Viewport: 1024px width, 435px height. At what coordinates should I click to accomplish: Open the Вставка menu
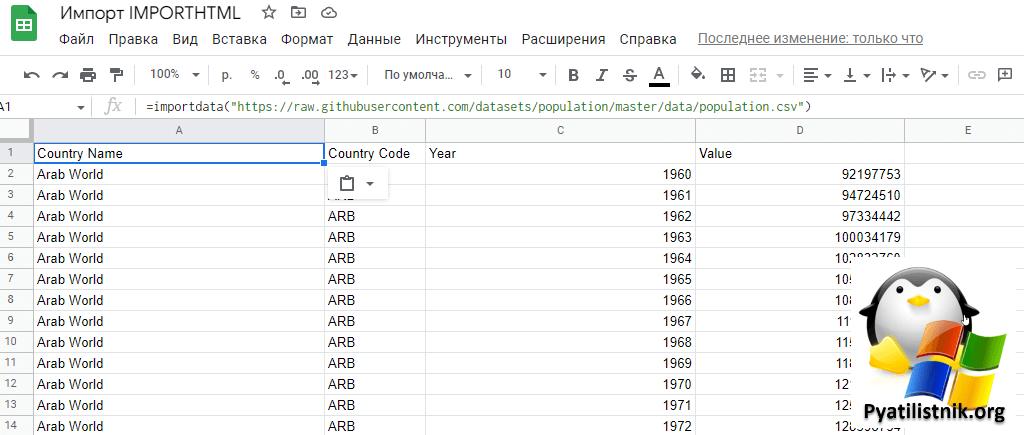click(x=239, y=40)
